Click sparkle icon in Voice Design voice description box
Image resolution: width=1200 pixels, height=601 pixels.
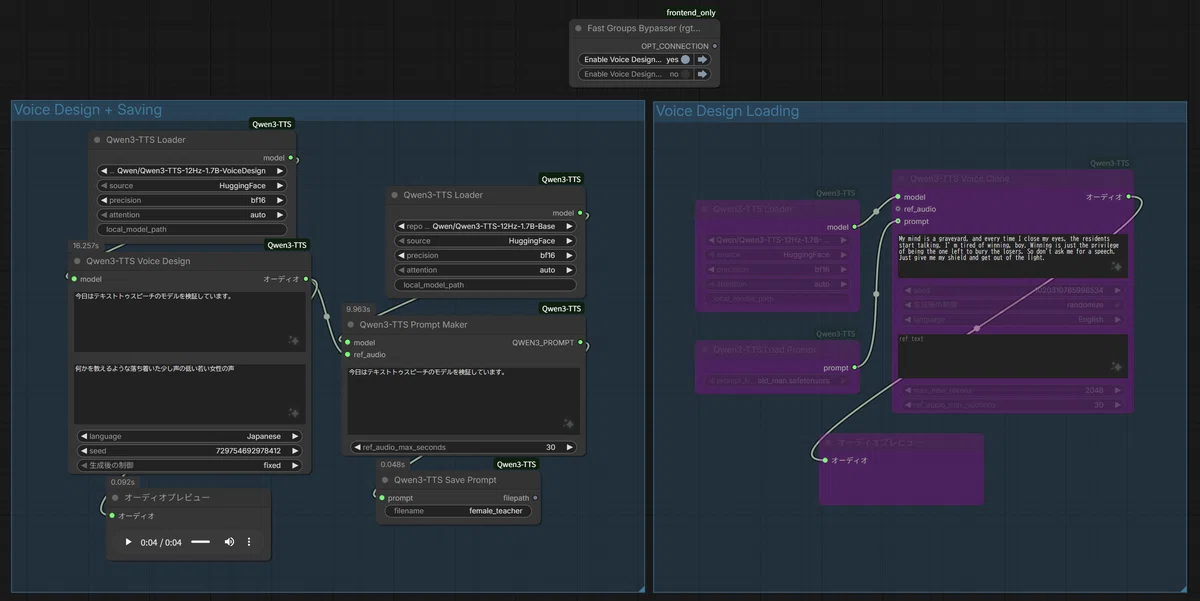coord(293,413)
